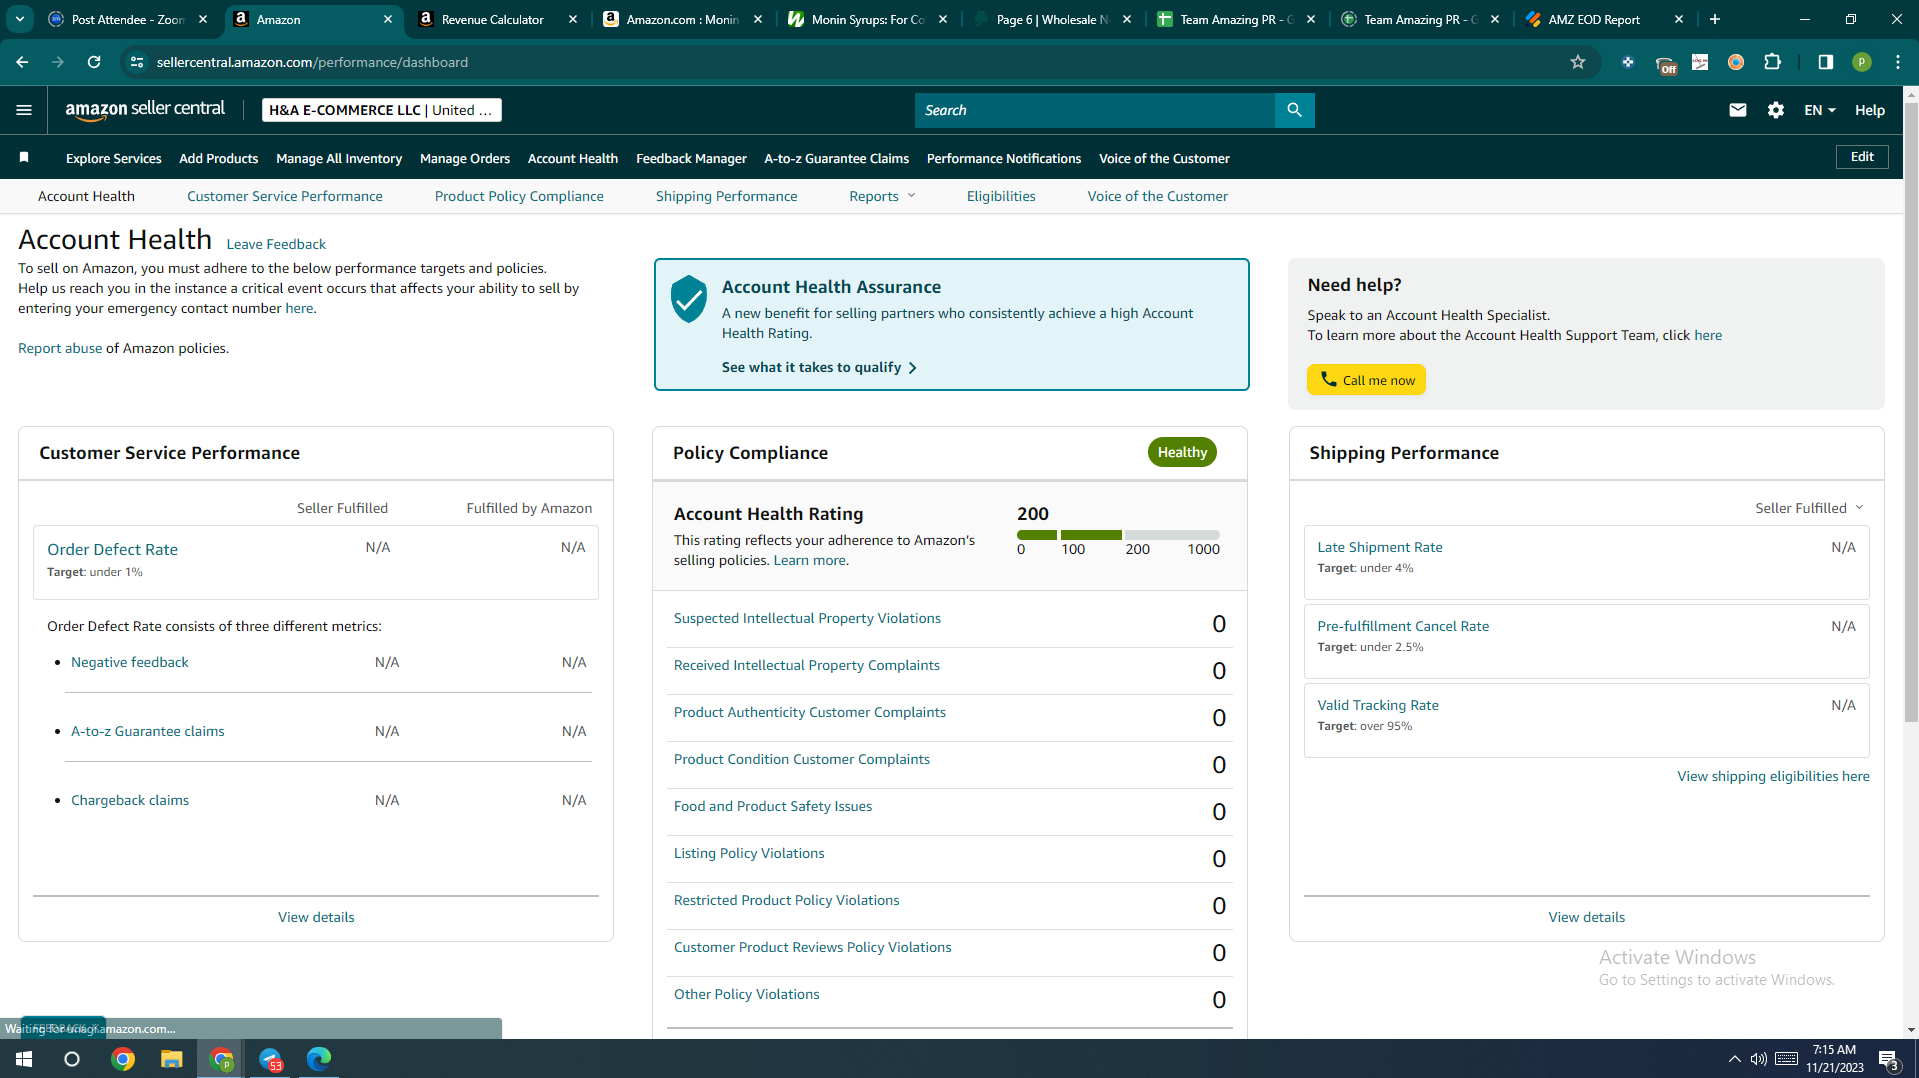
Task: Bookmark this page with the star
Action: (1578, 62)
